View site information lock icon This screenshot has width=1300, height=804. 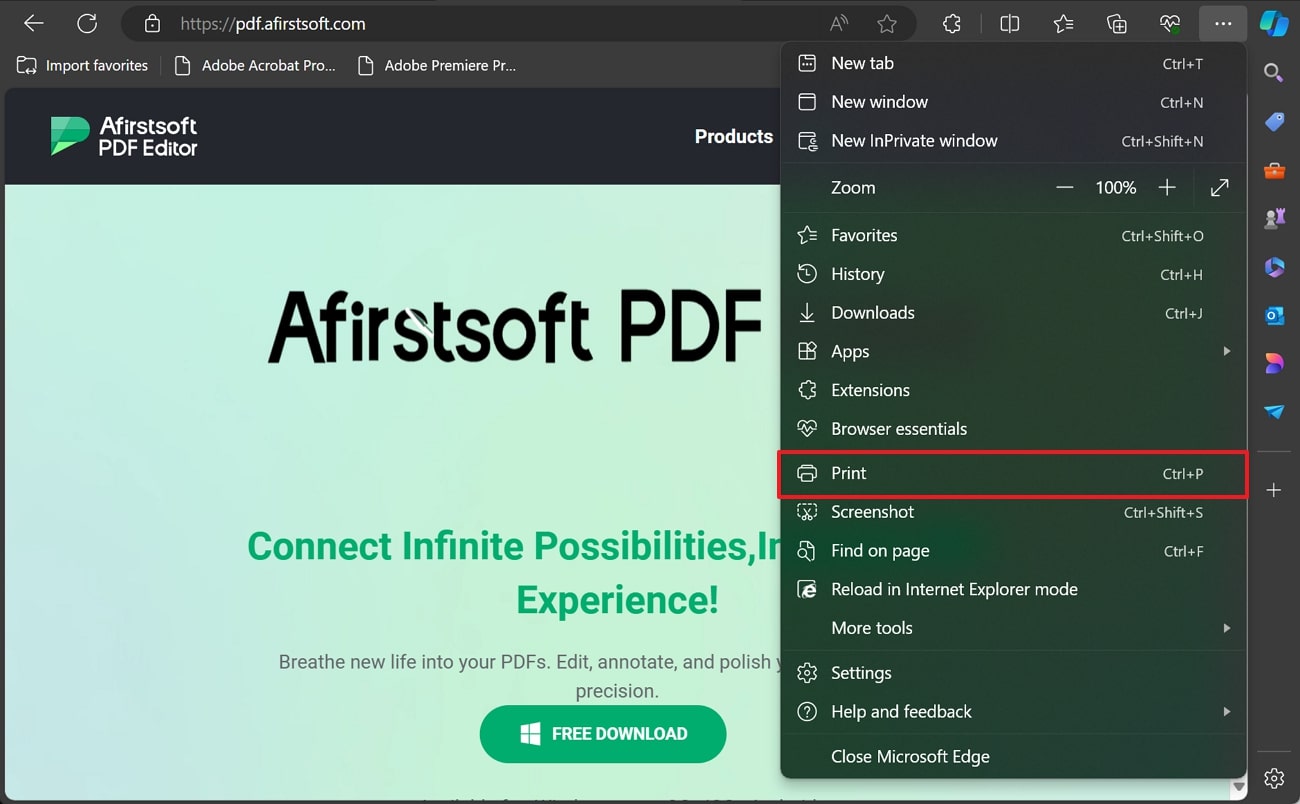(x=152, y=23)
